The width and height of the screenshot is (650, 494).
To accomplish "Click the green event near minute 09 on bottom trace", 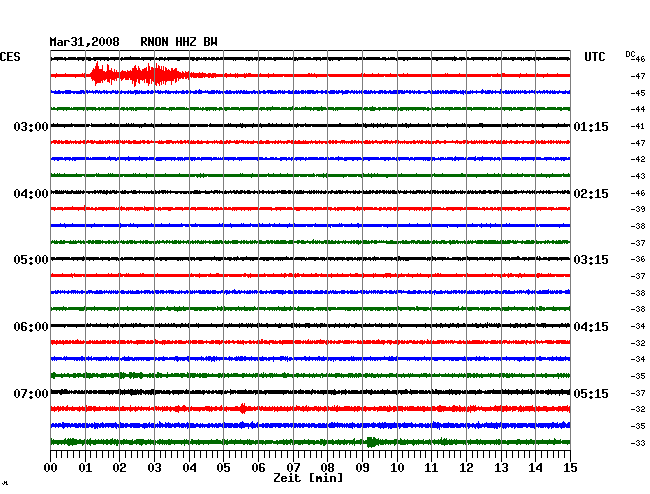I will [x=371, y=442].
